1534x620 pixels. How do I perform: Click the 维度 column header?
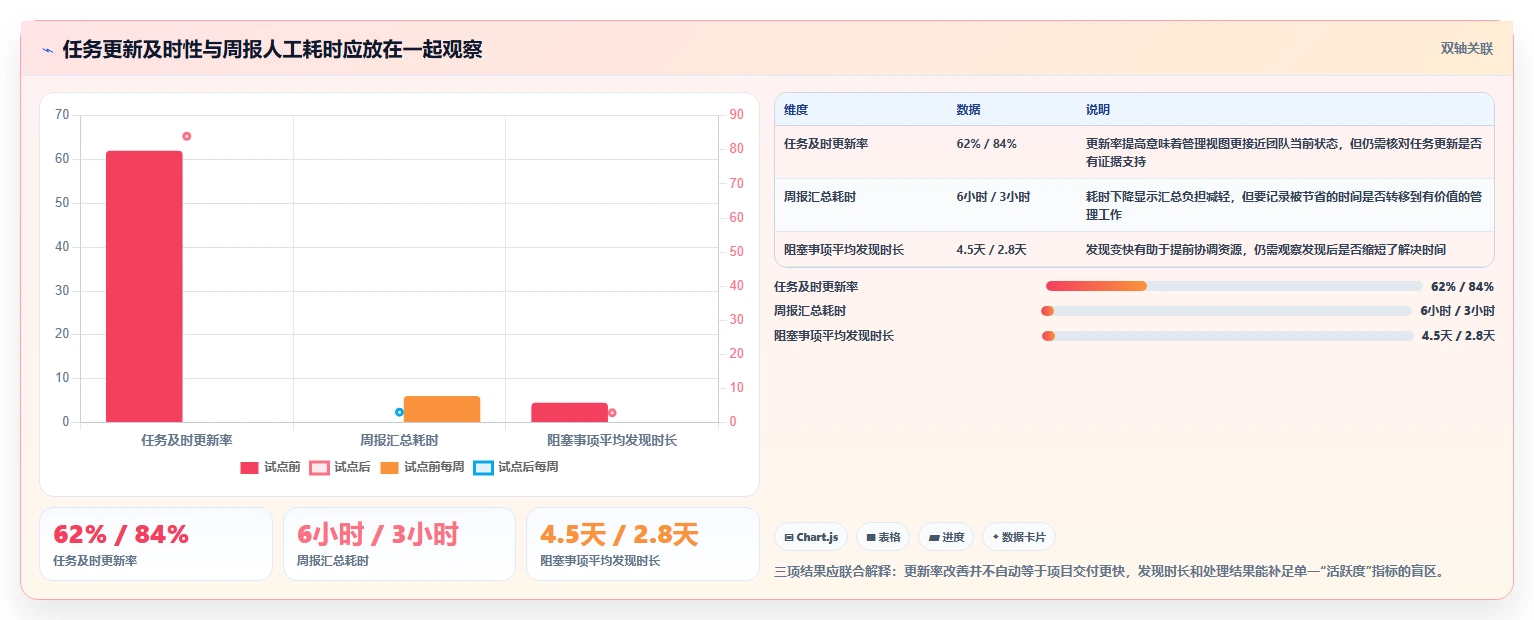point(796,110)
